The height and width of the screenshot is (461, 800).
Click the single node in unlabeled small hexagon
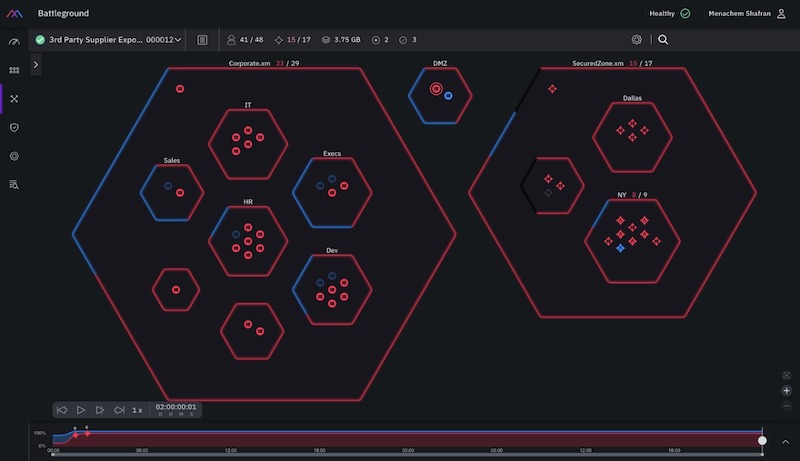[176, 290]
